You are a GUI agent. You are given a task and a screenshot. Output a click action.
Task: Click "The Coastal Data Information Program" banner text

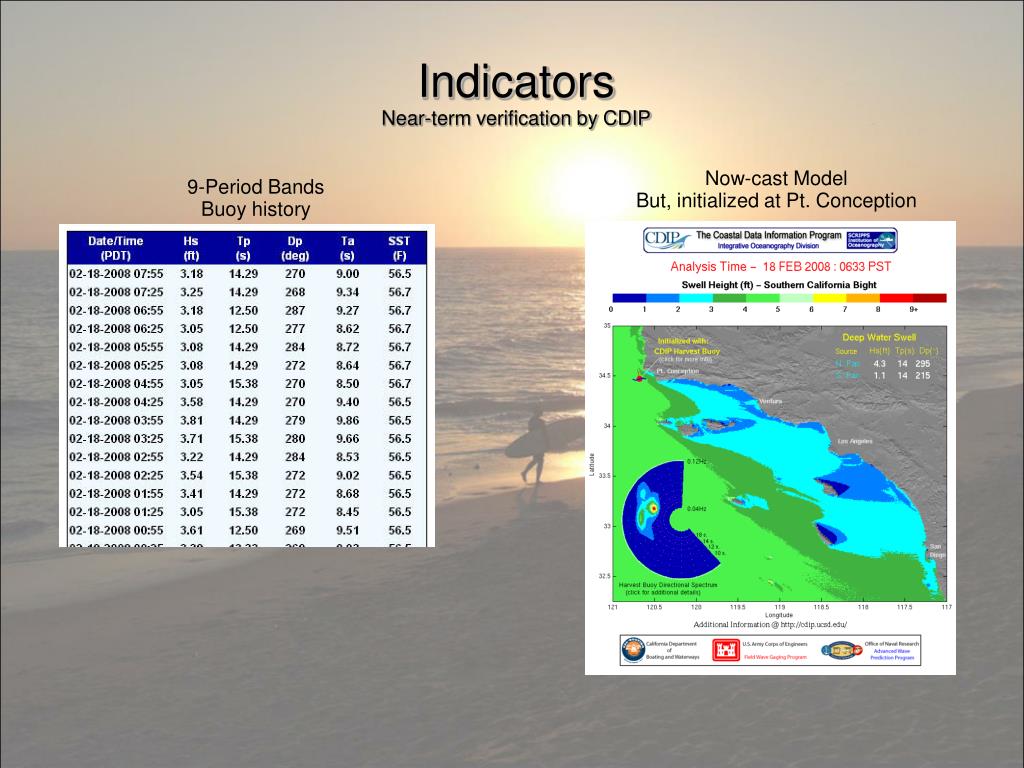coord(769,235)
